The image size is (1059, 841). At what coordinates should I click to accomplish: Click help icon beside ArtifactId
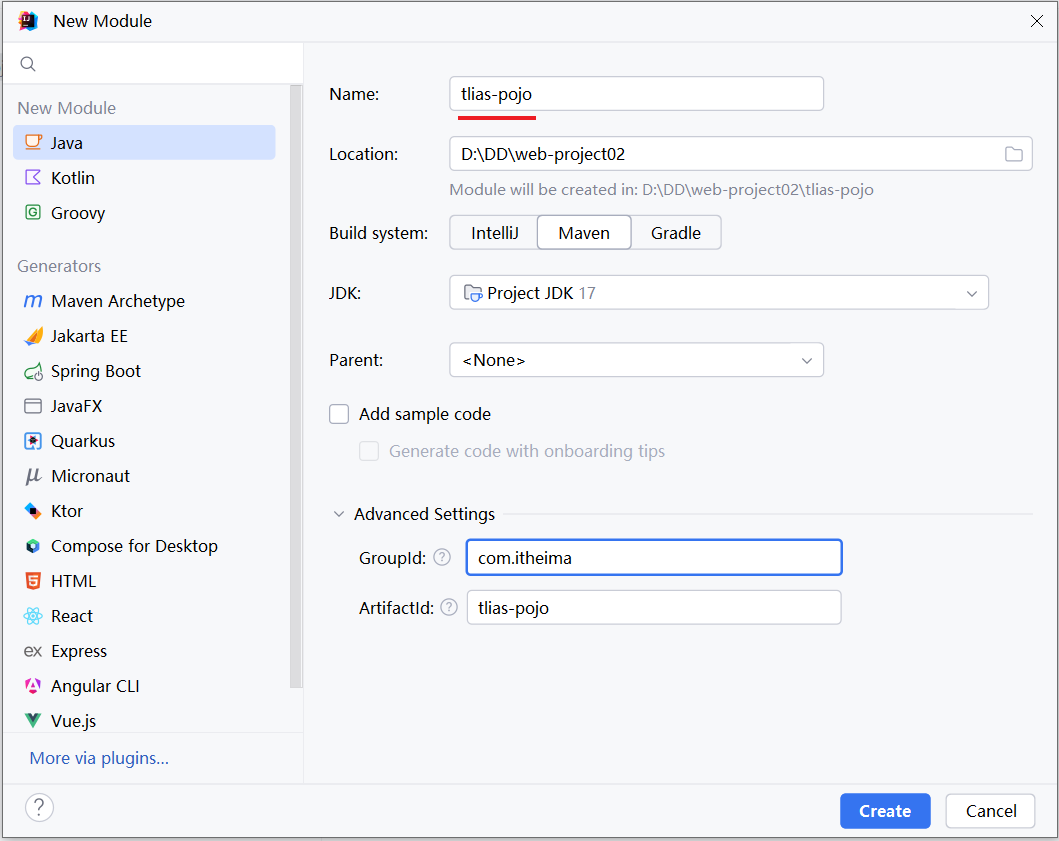[449, 607]
